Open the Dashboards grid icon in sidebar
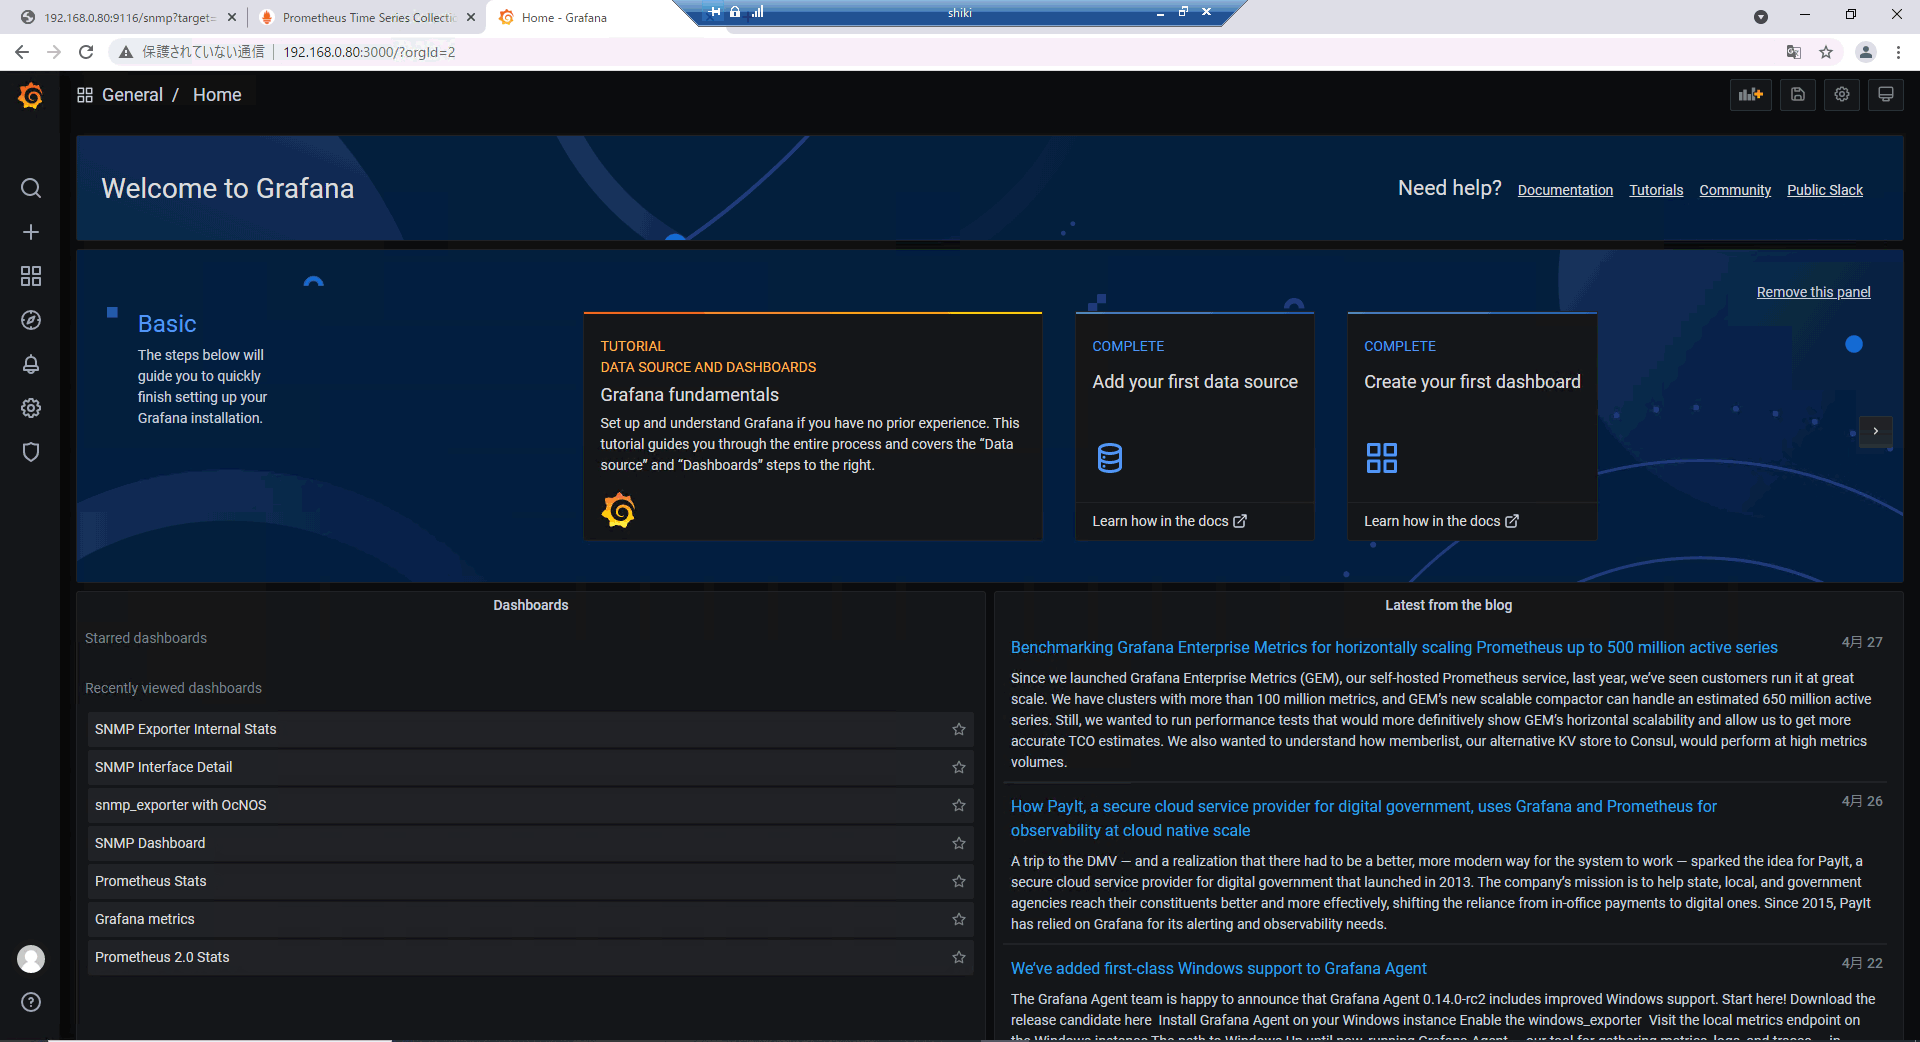 (31, 276)
